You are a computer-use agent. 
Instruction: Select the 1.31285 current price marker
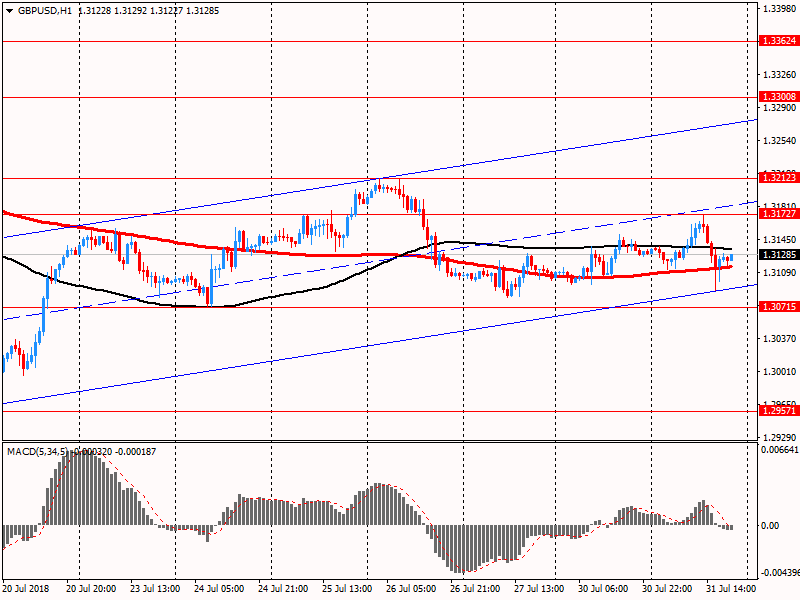pyautogui.click(x=779, y=255)
